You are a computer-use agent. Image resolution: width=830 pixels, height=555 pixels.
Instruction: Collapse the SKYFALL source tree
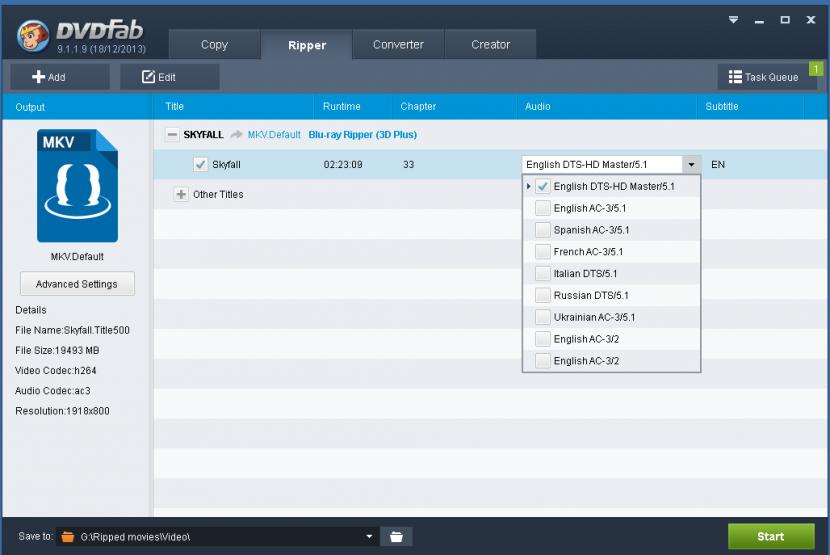point(171,134)
